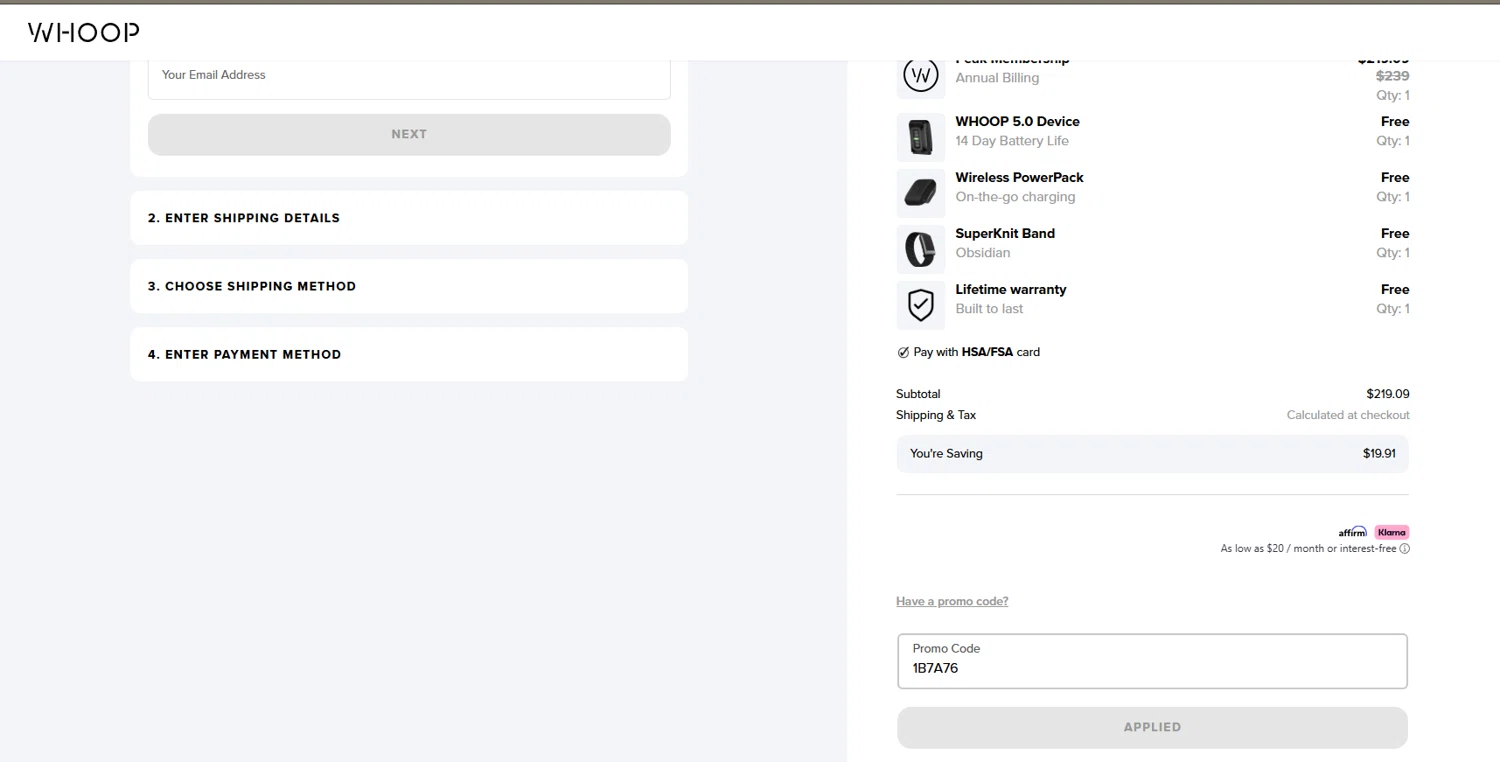
Task: Click the 'Calculated at checkout' text
Action: (x=1348, y=415)
